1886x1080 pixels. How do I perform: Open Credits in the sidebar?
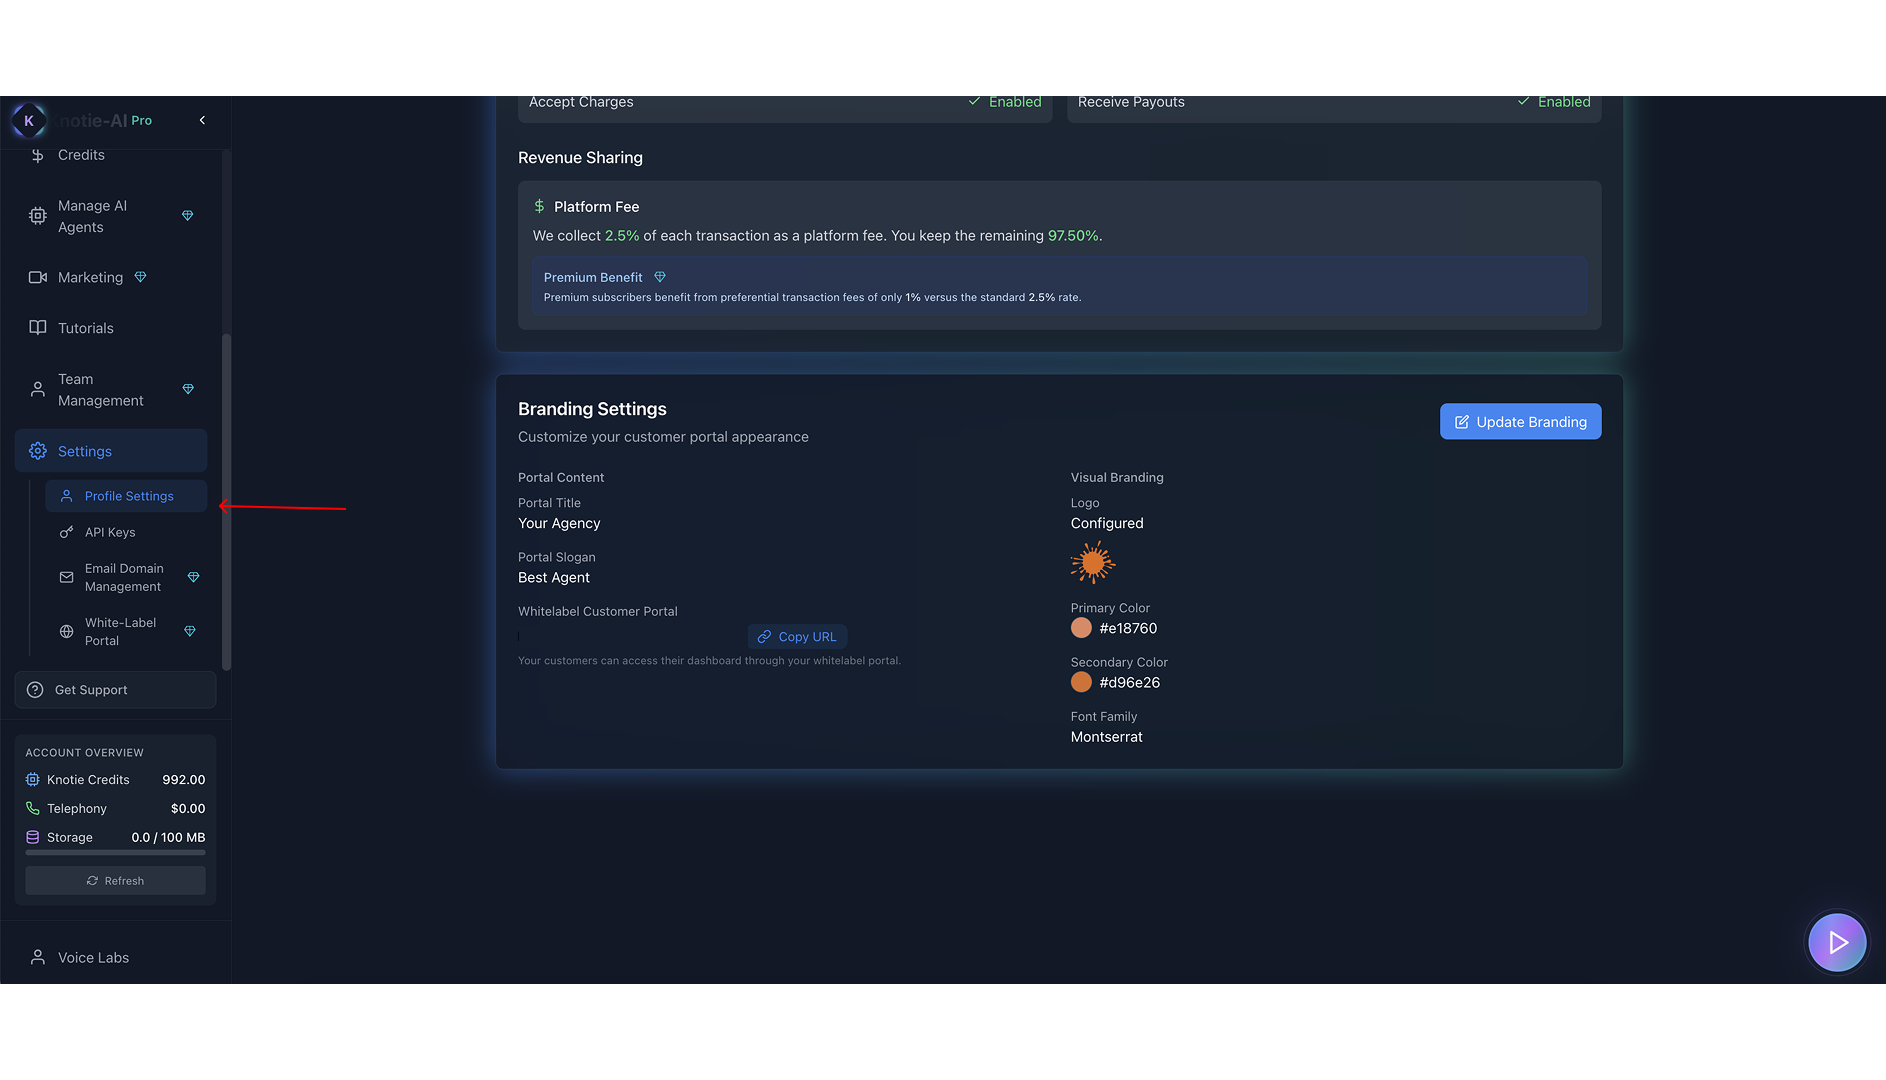(x=81, y=155)
